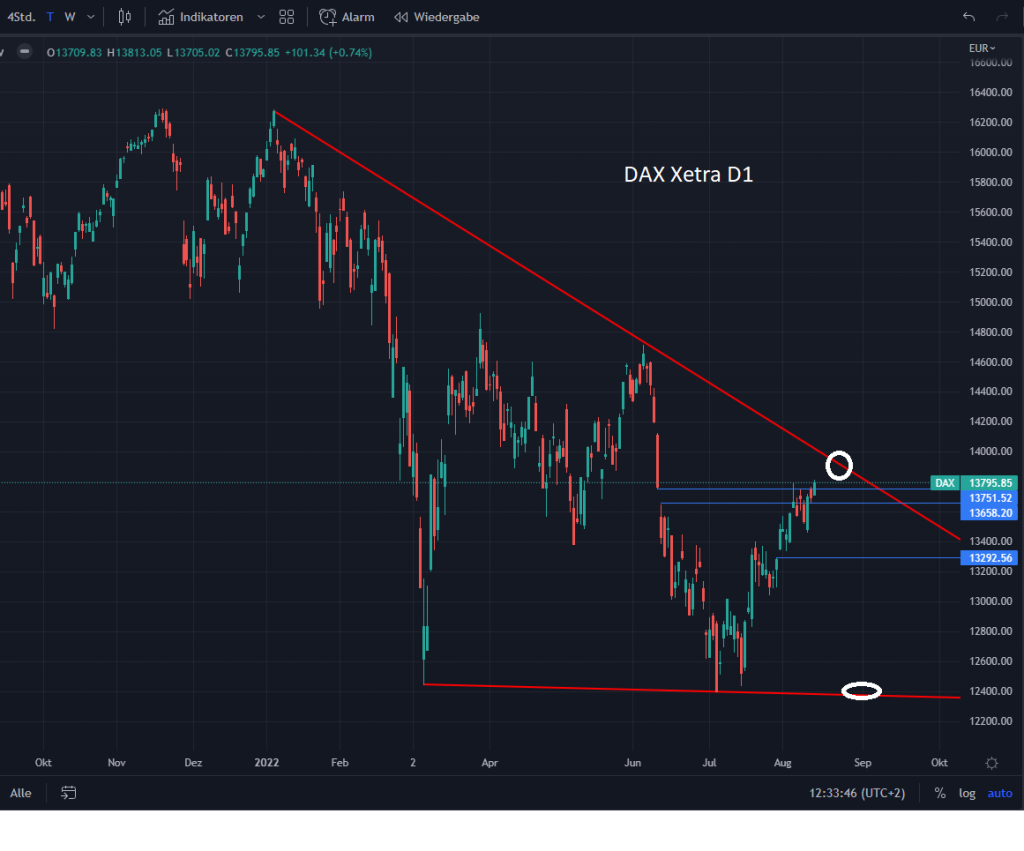Expand the favorite indicators dropdown arrow

point(261,17)
